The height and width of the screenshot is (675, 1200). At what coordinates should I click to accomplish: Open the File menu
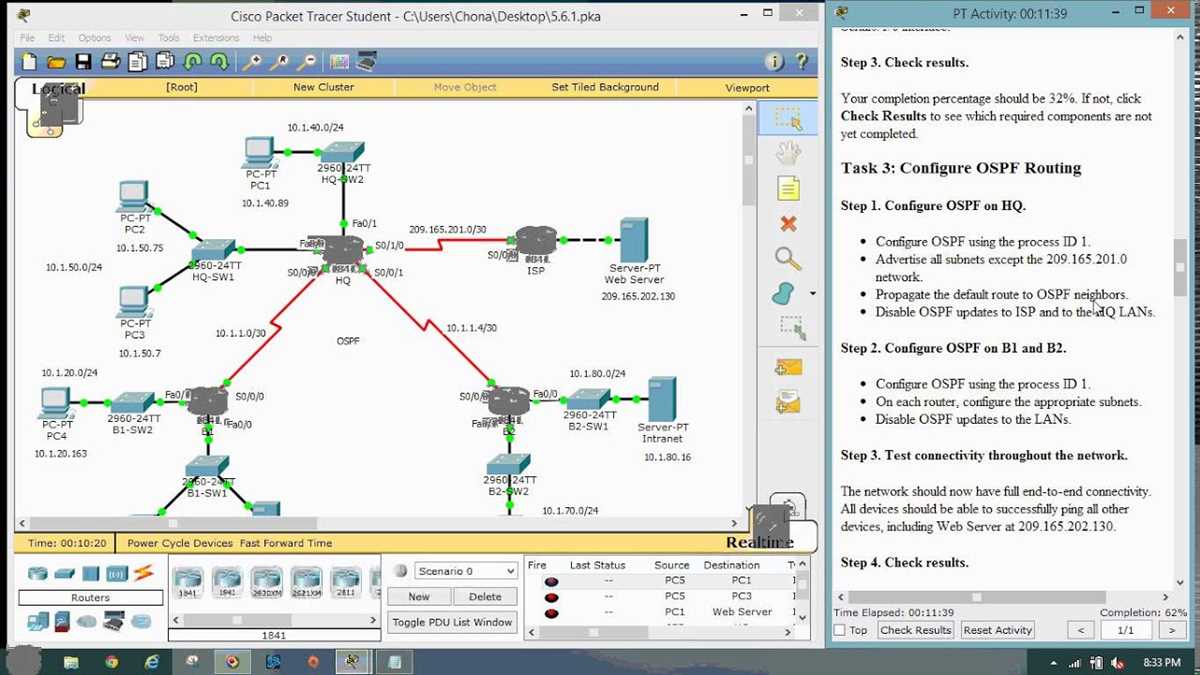coord(27,38)
